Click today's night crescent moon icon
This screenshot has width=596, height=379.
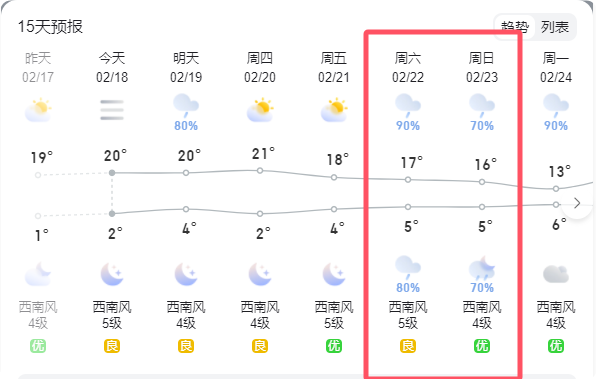coord(112,274)
